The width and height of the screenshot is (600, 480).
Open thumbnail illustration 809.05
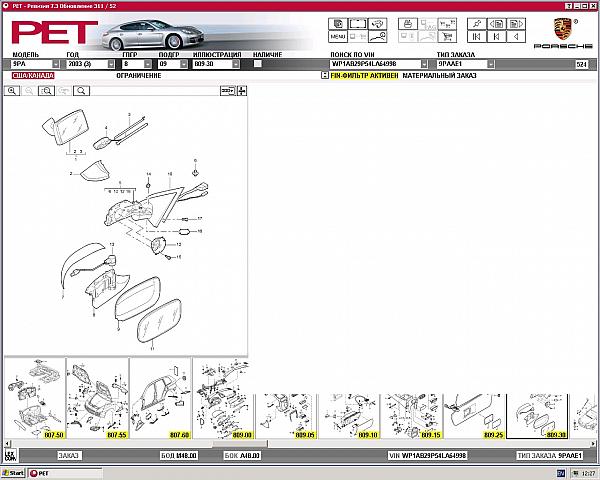click(286, 416)
